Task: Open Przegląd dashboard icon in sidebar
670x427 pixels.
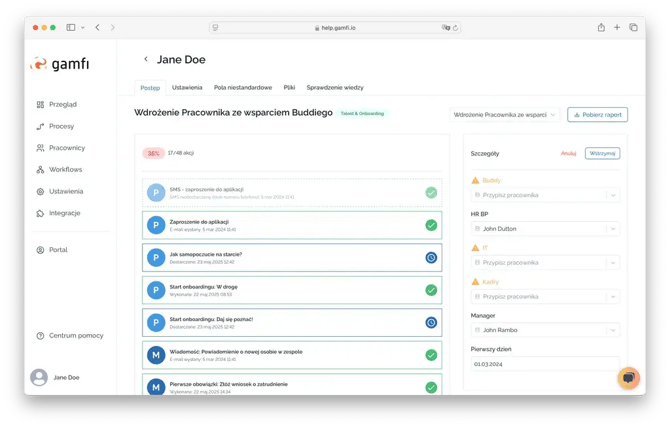Action: point(40,104)
